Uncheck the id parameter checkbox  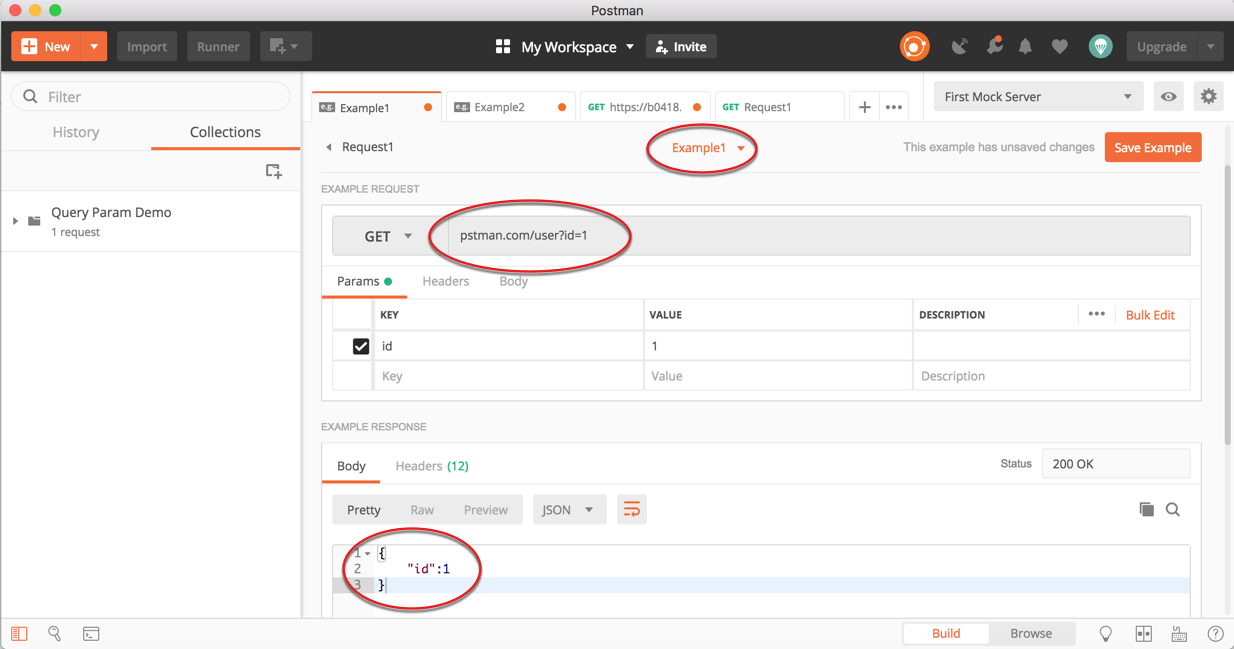pos(361,346)
